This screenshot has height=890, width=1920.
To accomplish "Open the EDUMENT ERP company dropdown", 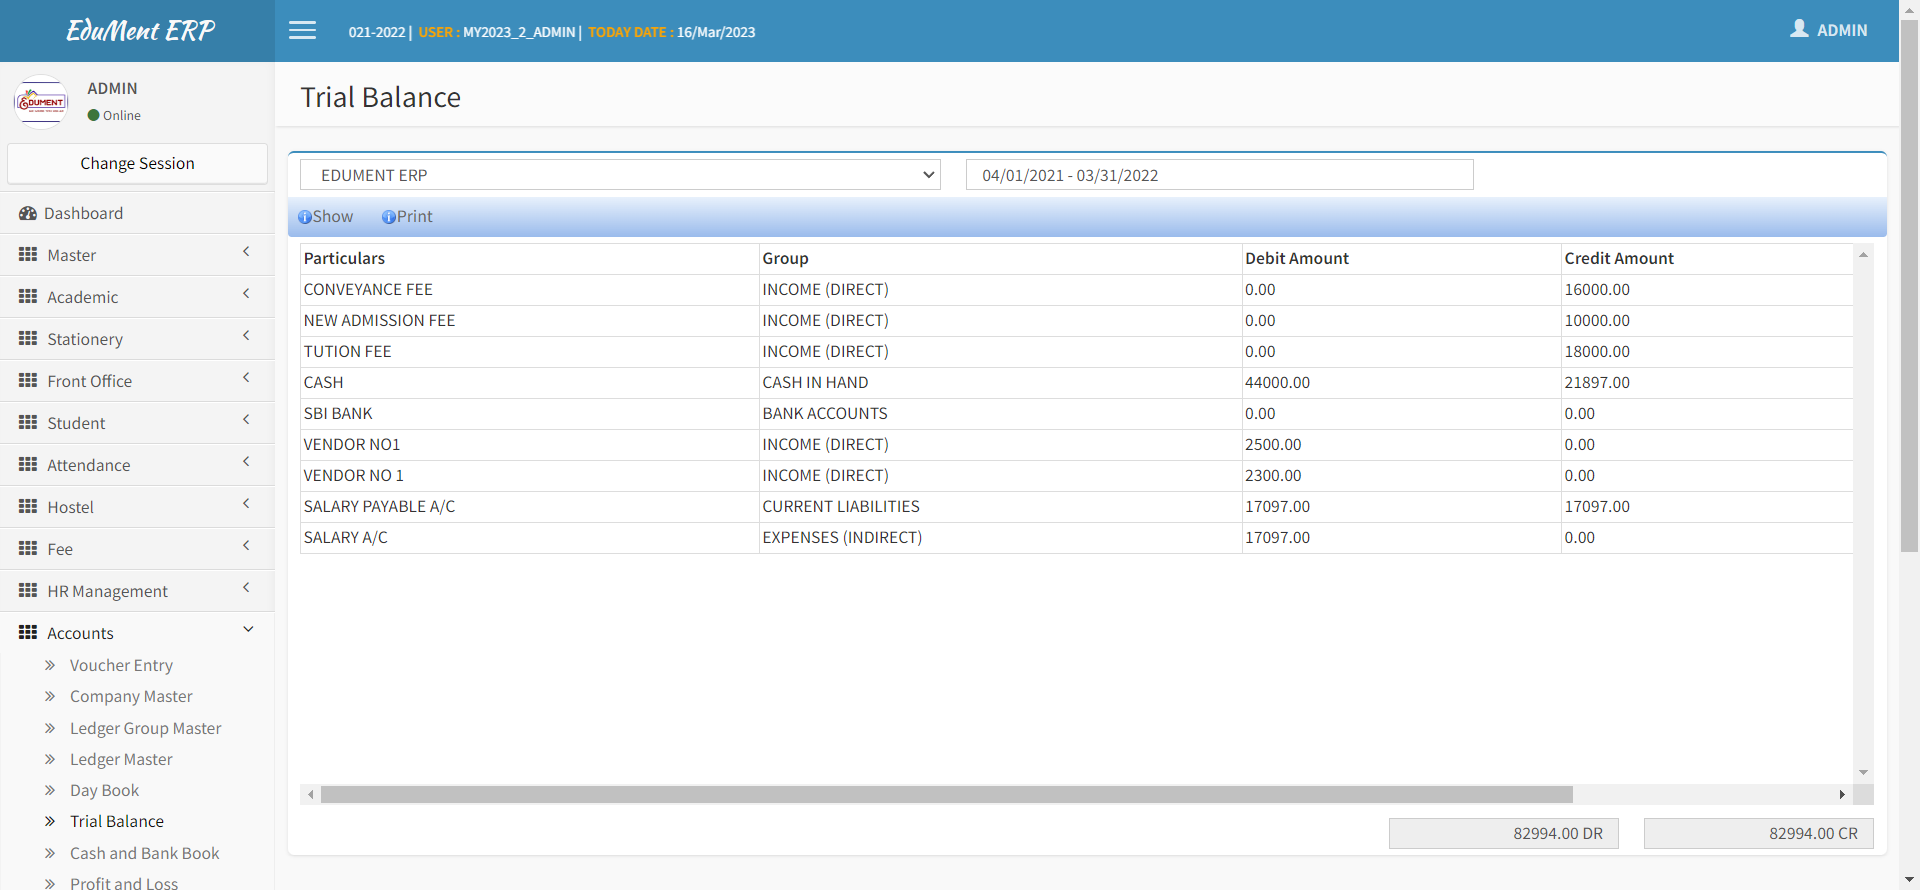I will point(620,175).
